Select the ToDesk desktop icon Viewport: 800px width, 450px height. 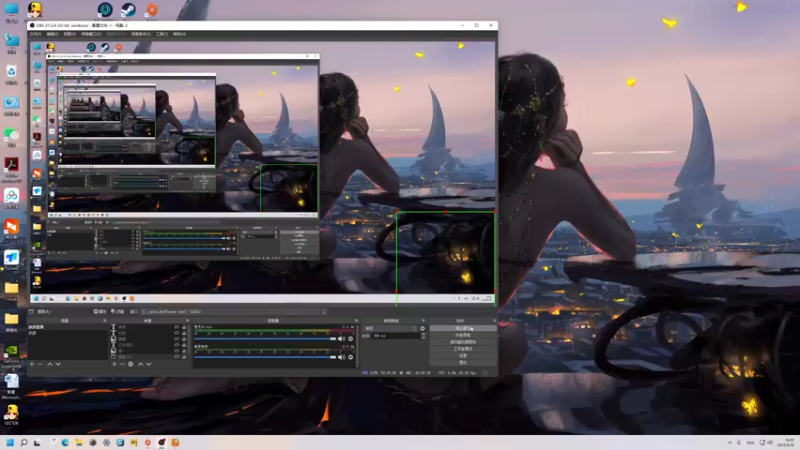point(11,259)
